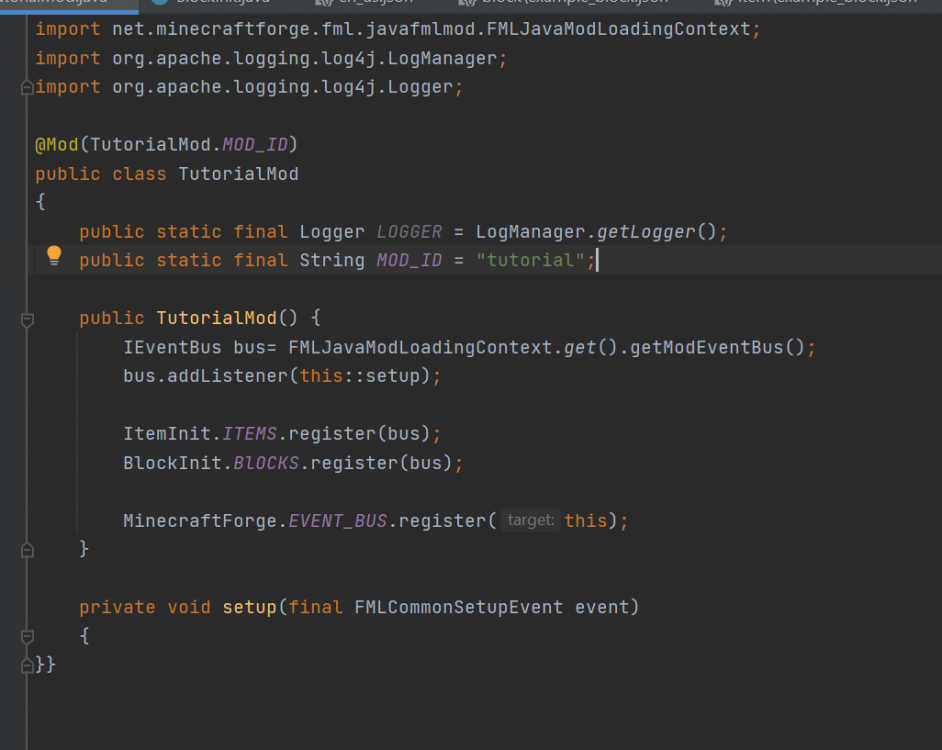Collapse the setup method fold marker
This screenshot has width=942, height=750.
[x=27, y=636]
